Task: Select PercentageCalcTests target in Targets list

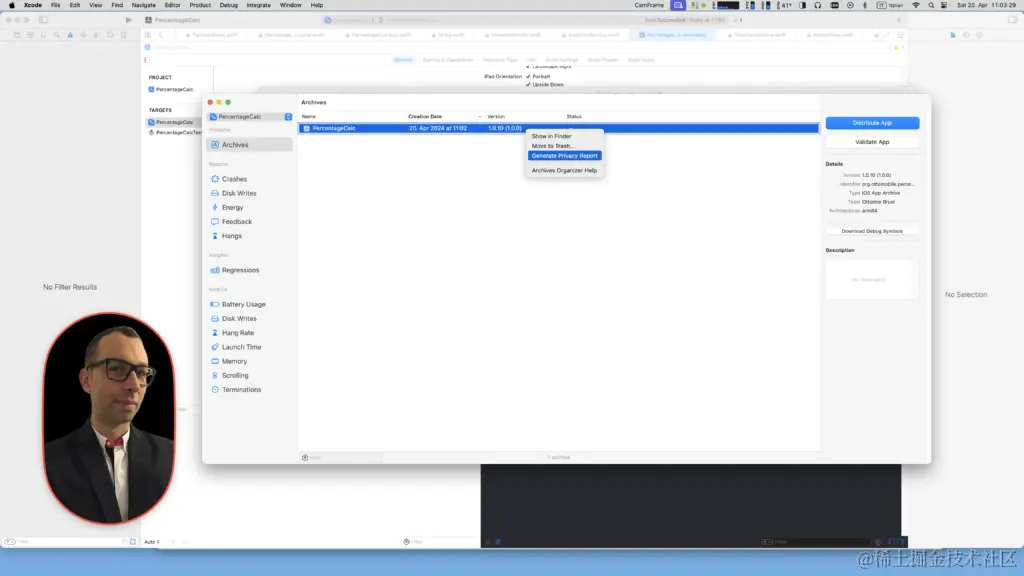Action: pyautogui.click(x=174, y=133)
